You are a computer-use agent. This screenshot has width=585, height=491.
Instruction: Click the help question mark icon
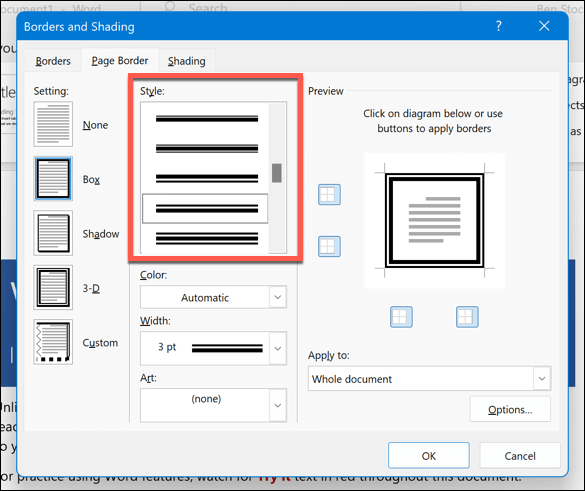click(x=498, y=26)
